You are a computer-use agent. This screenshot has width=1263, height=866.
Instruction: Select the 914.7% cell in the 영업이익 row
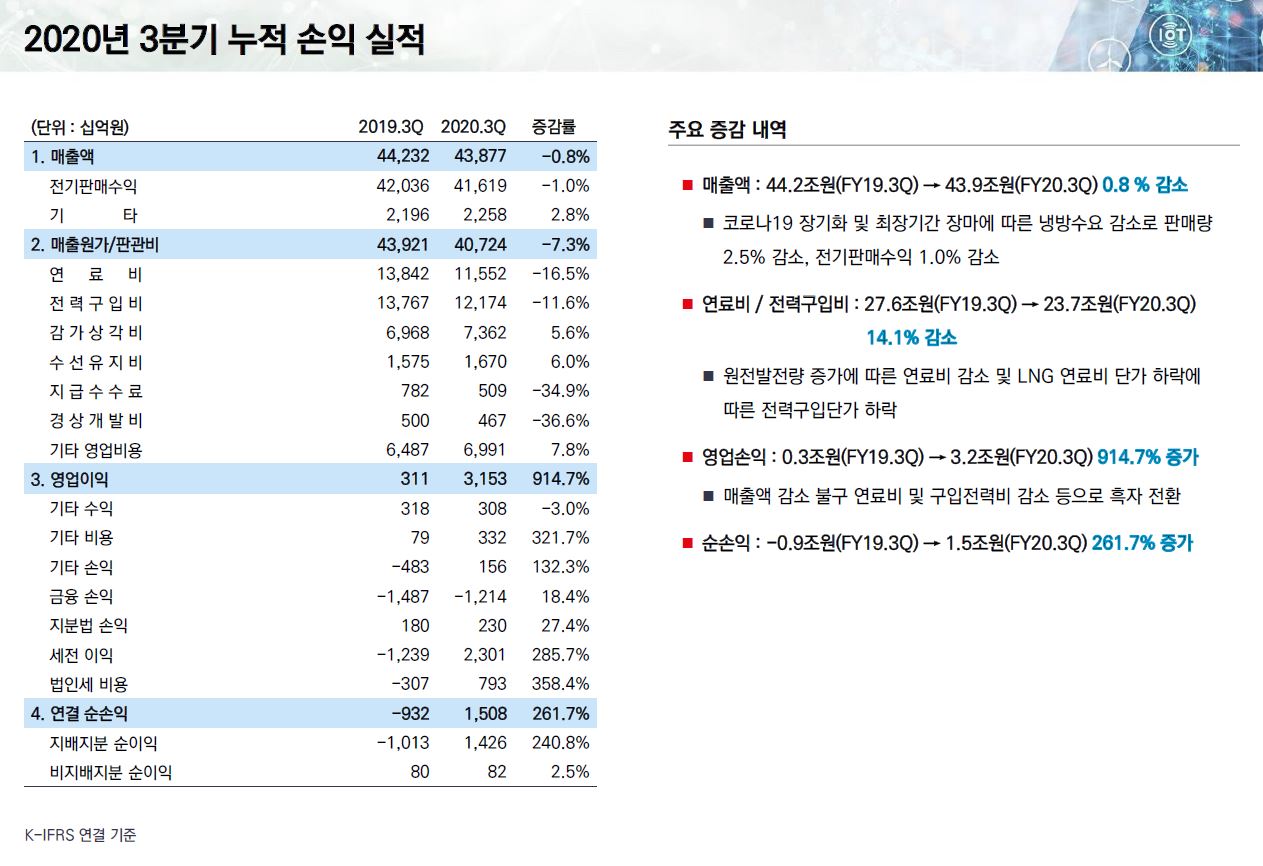(x=560, y=479)
